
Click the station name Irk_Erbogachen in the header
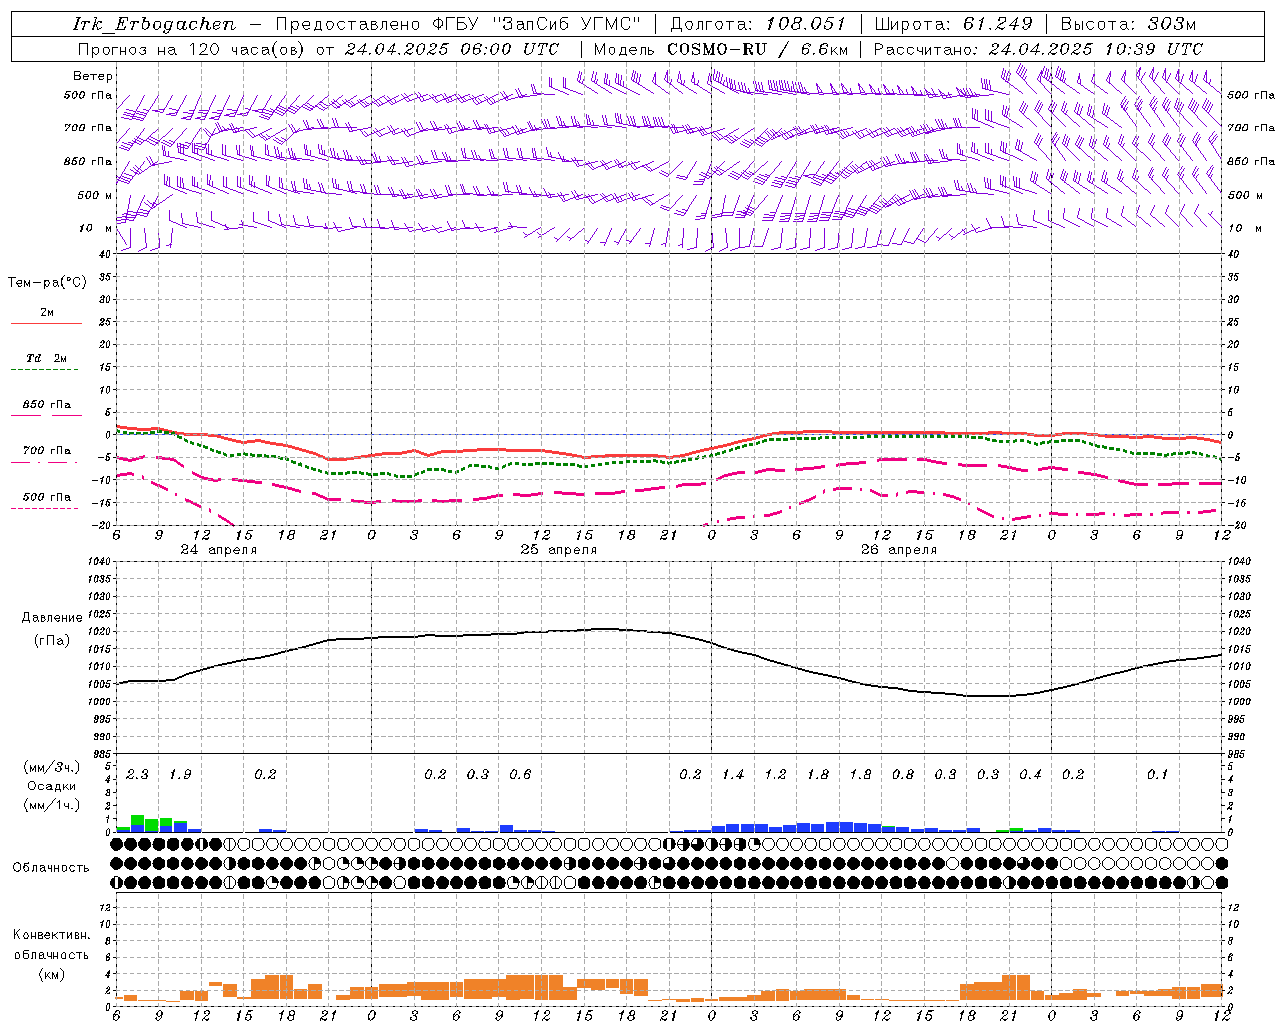tap(155, 24)
